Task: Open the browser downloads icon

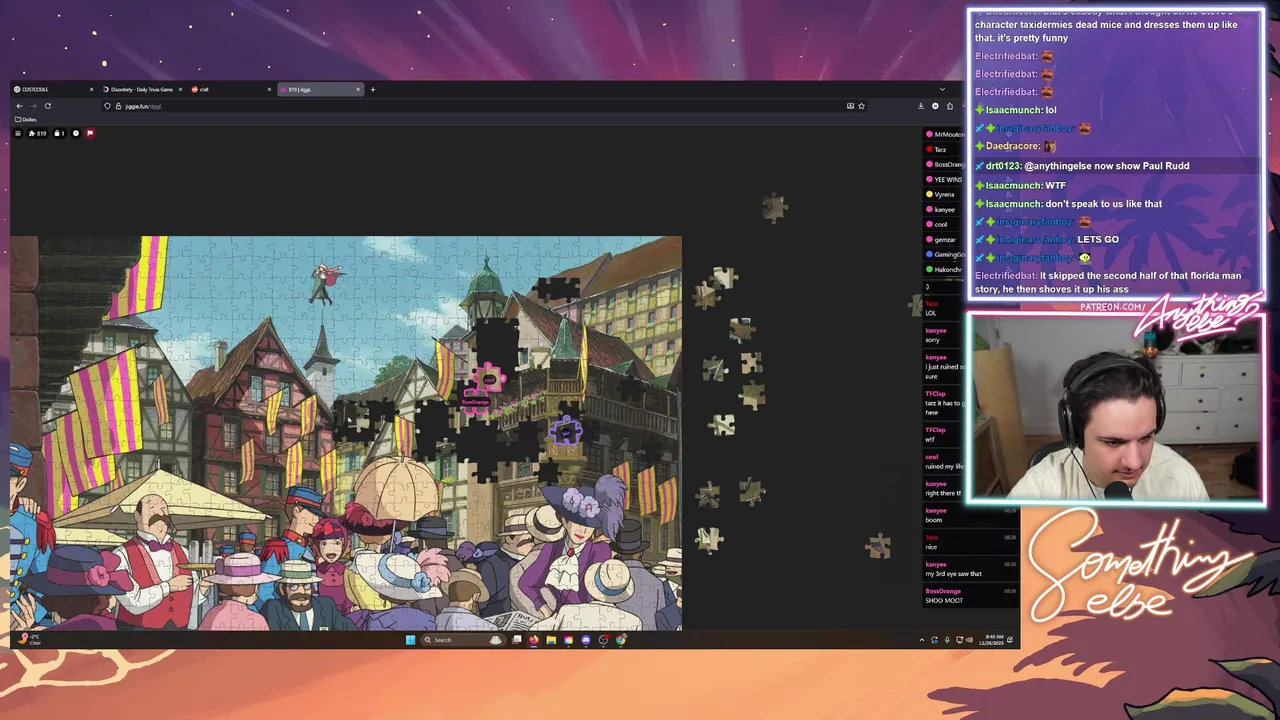Action: point(921,106)
